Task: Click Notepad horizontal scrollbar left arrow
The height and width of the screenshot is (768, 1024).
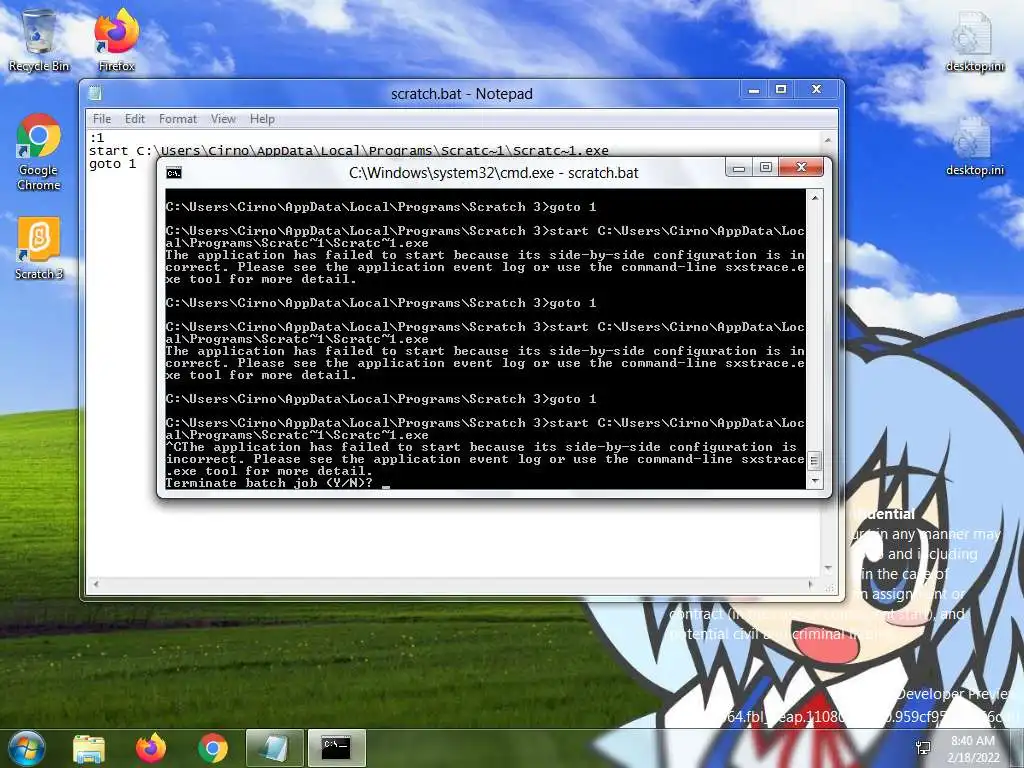Action: pos(95,584)
